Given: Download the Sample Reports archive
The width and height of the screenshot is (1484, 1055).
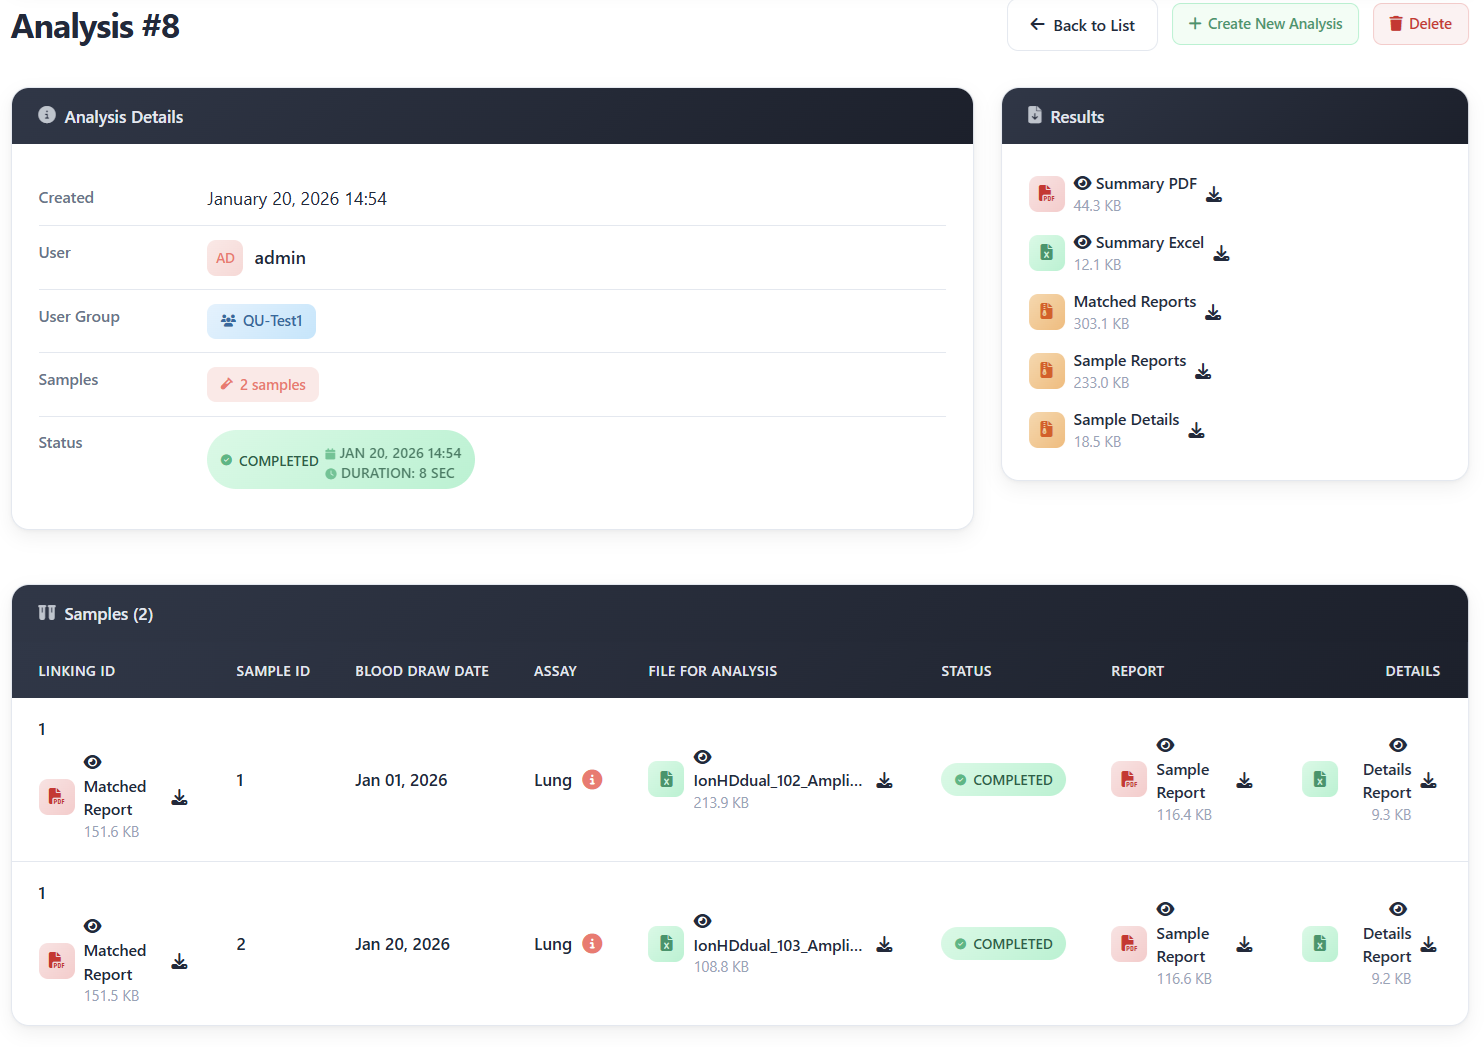Looking at the screenshot, I should tap(1203, 372).
